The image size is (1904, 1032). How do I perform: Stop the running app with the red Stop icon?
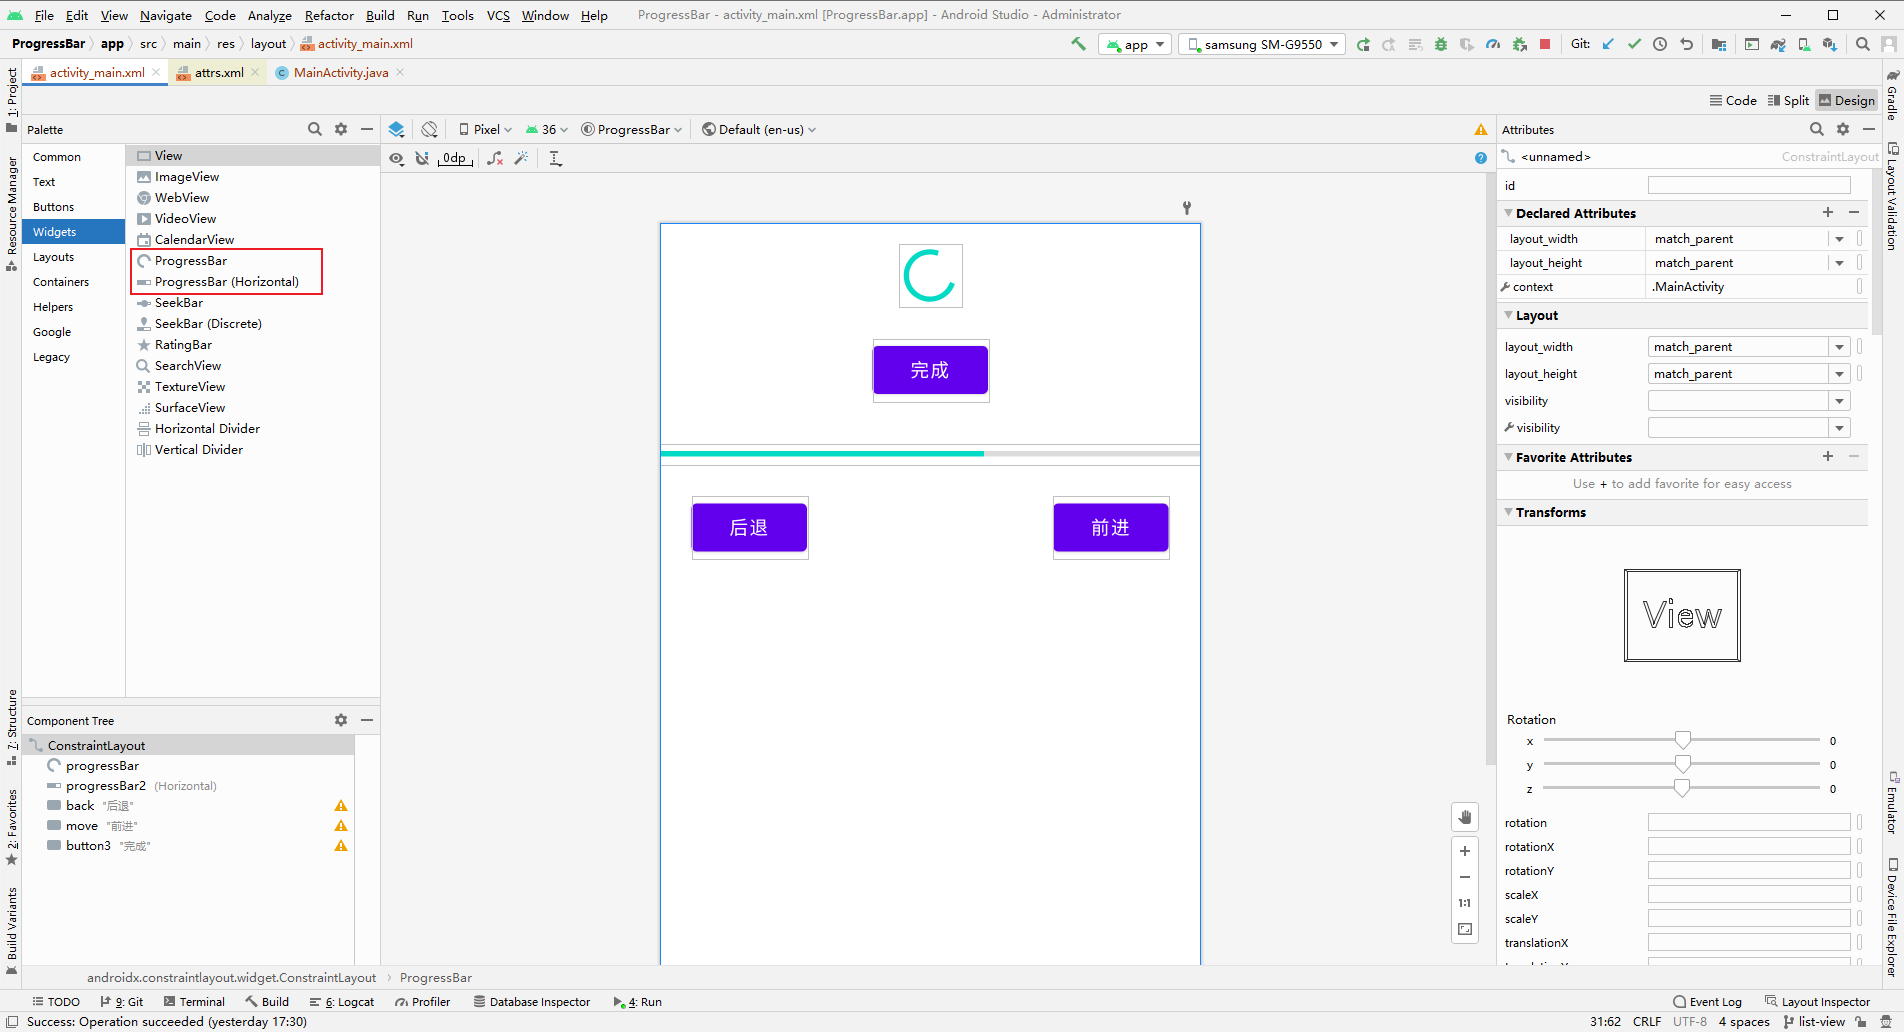tap(1544, 44)
